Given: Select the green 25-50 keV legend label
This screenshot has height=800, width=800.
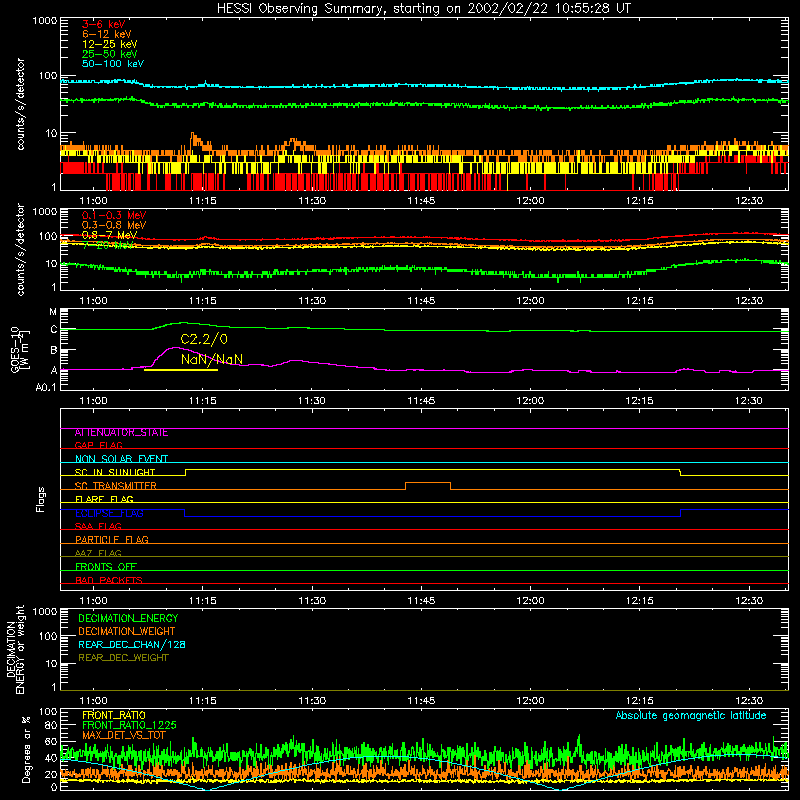Looking at the screenshot, I should point(110,54).
